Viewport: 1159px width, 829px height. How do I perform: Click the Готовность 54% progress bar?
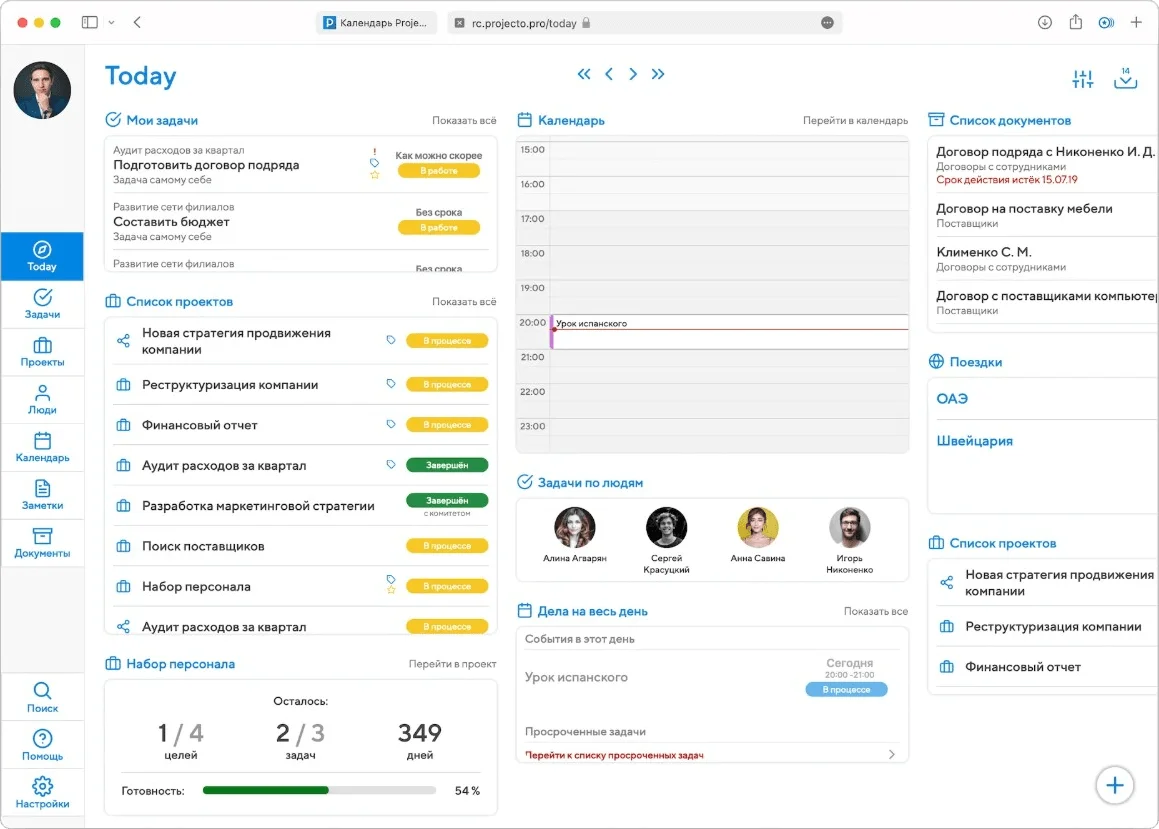coord(319,791)
